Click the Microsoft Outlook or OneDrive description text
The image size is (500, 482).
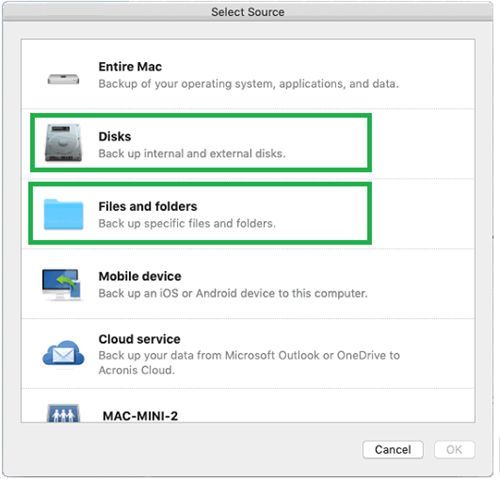coord(249,363)
